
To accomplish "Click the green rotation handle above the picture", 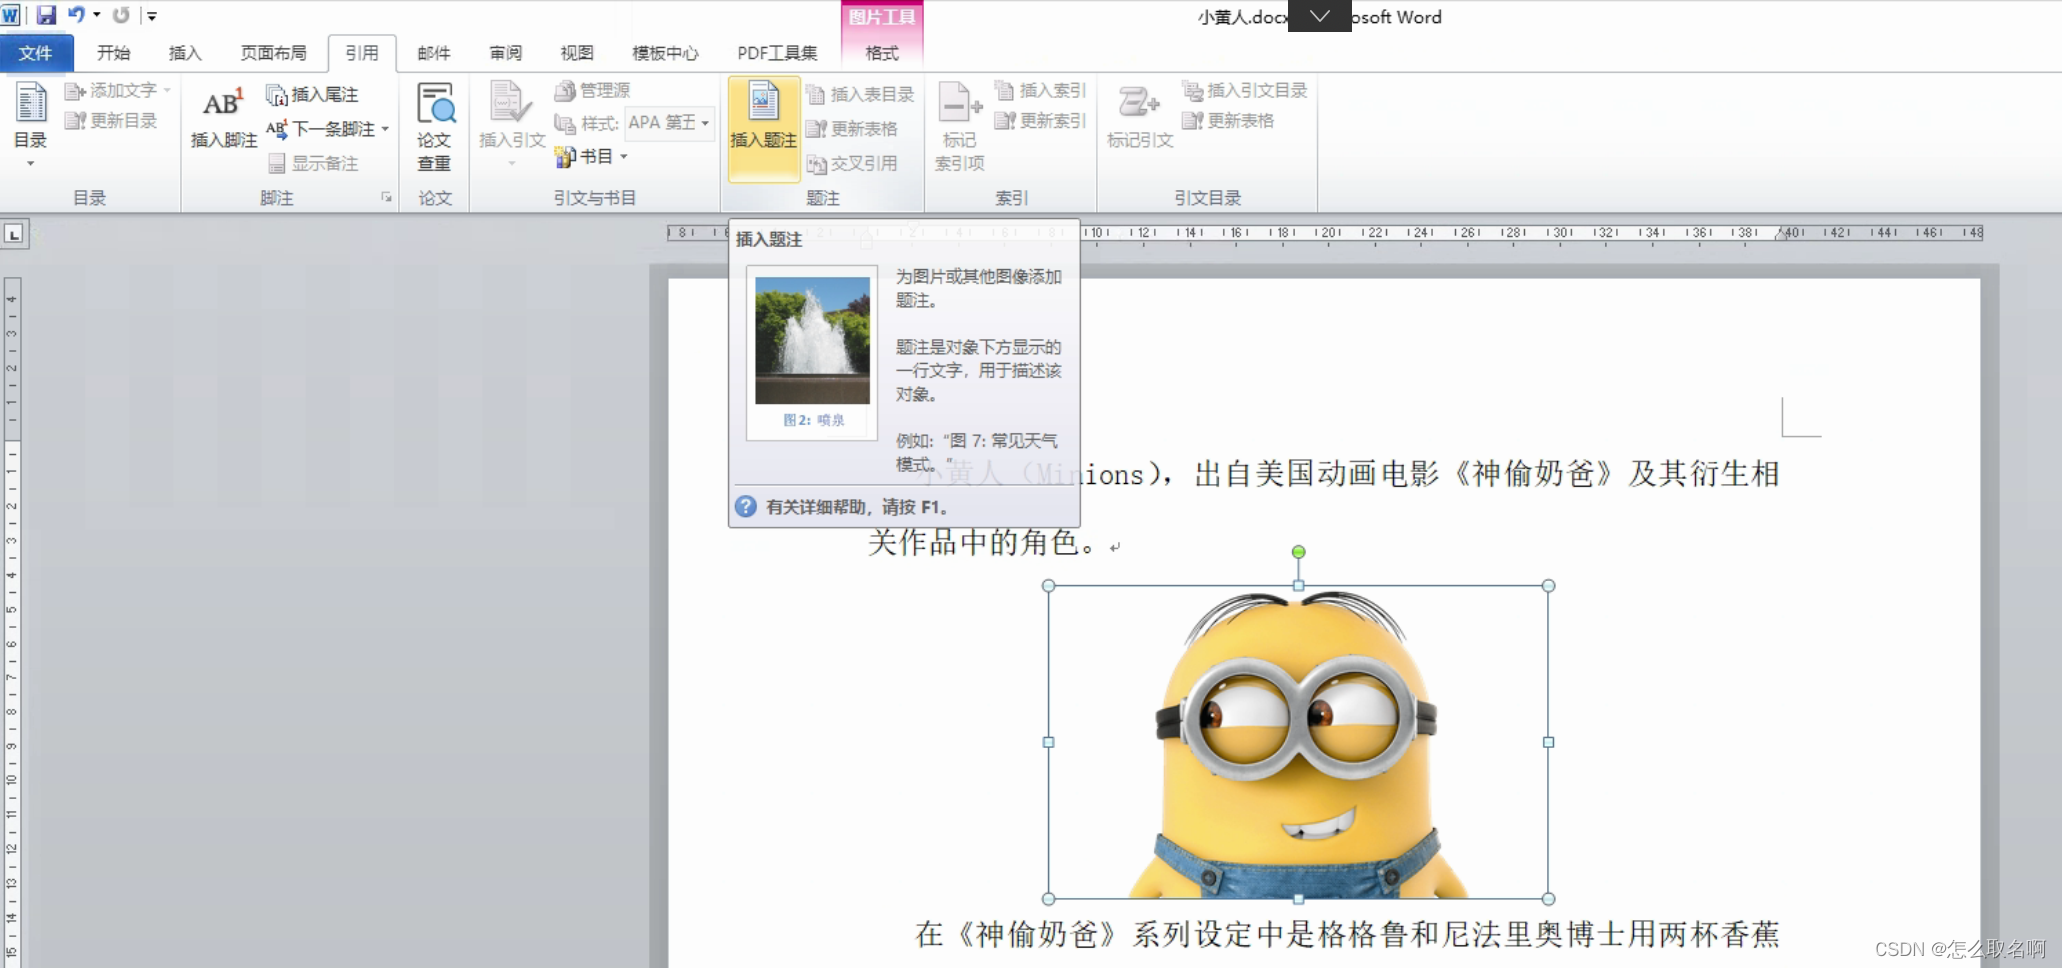I will coord(1298,552).
